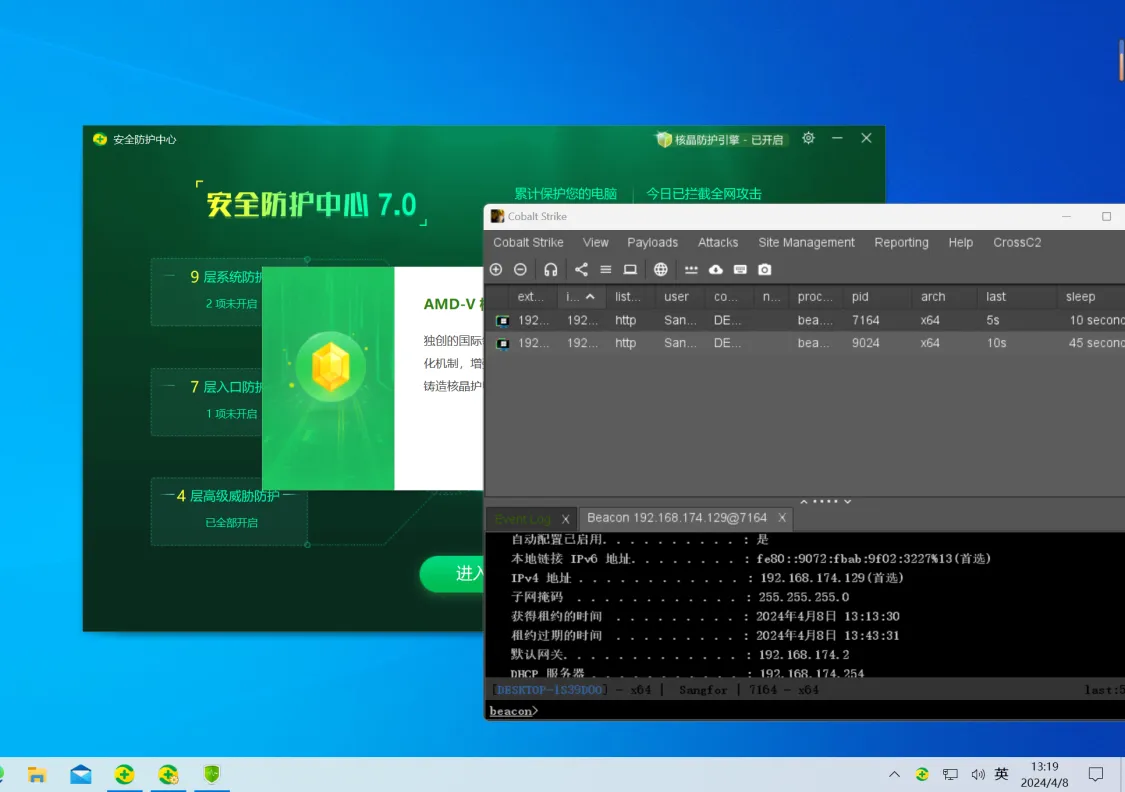The image size is (1125, 792).
Task: Click beacon icon of pid 7164 row
Action: (503, 321)
